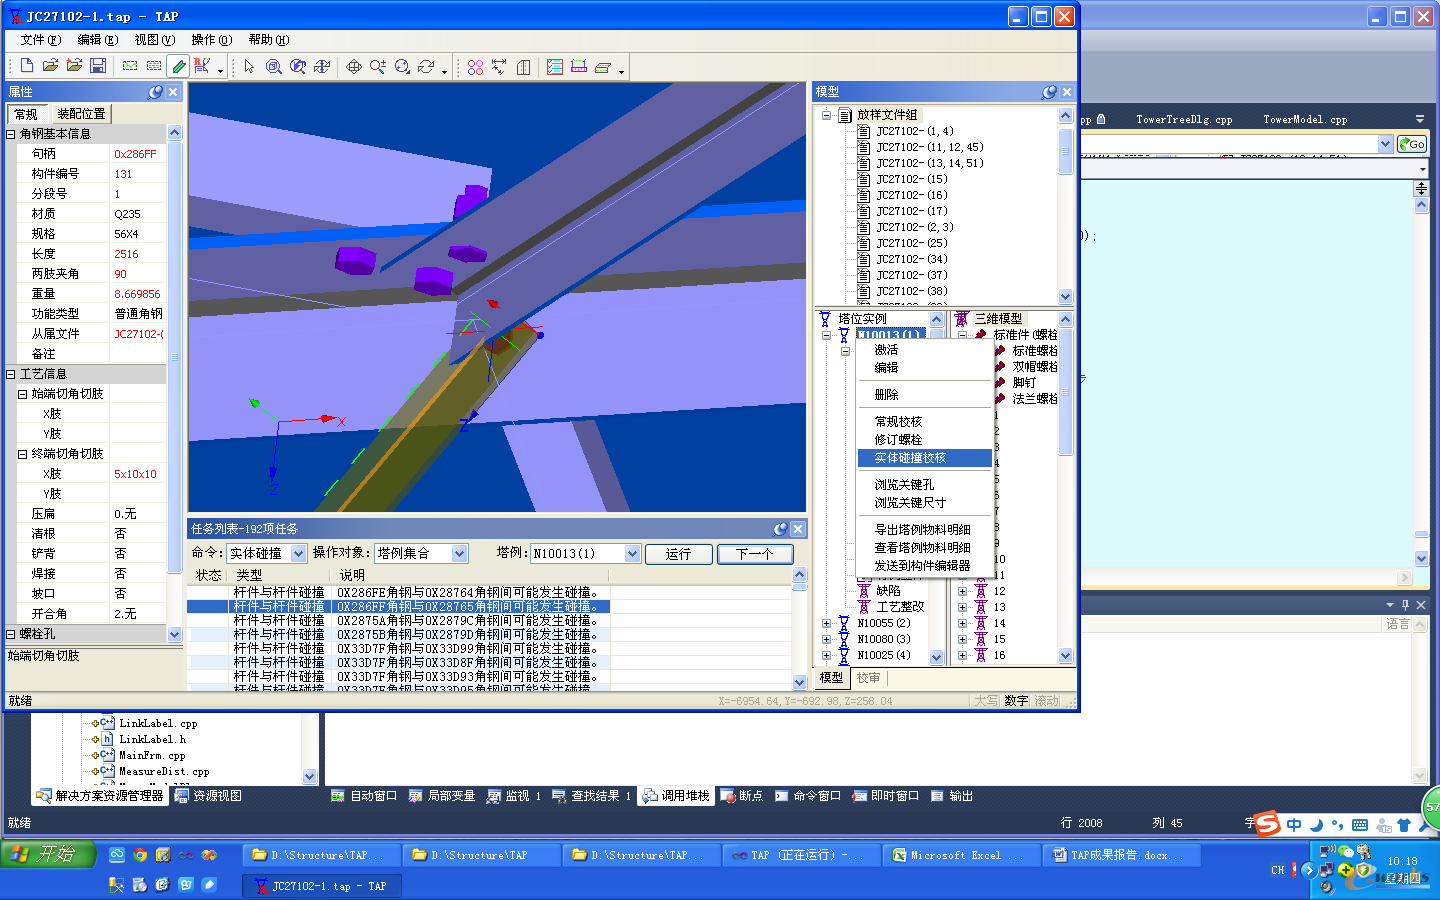Click the 属性 panel scrollbar up arrow
1440x900 pixels.
(174, 133)
